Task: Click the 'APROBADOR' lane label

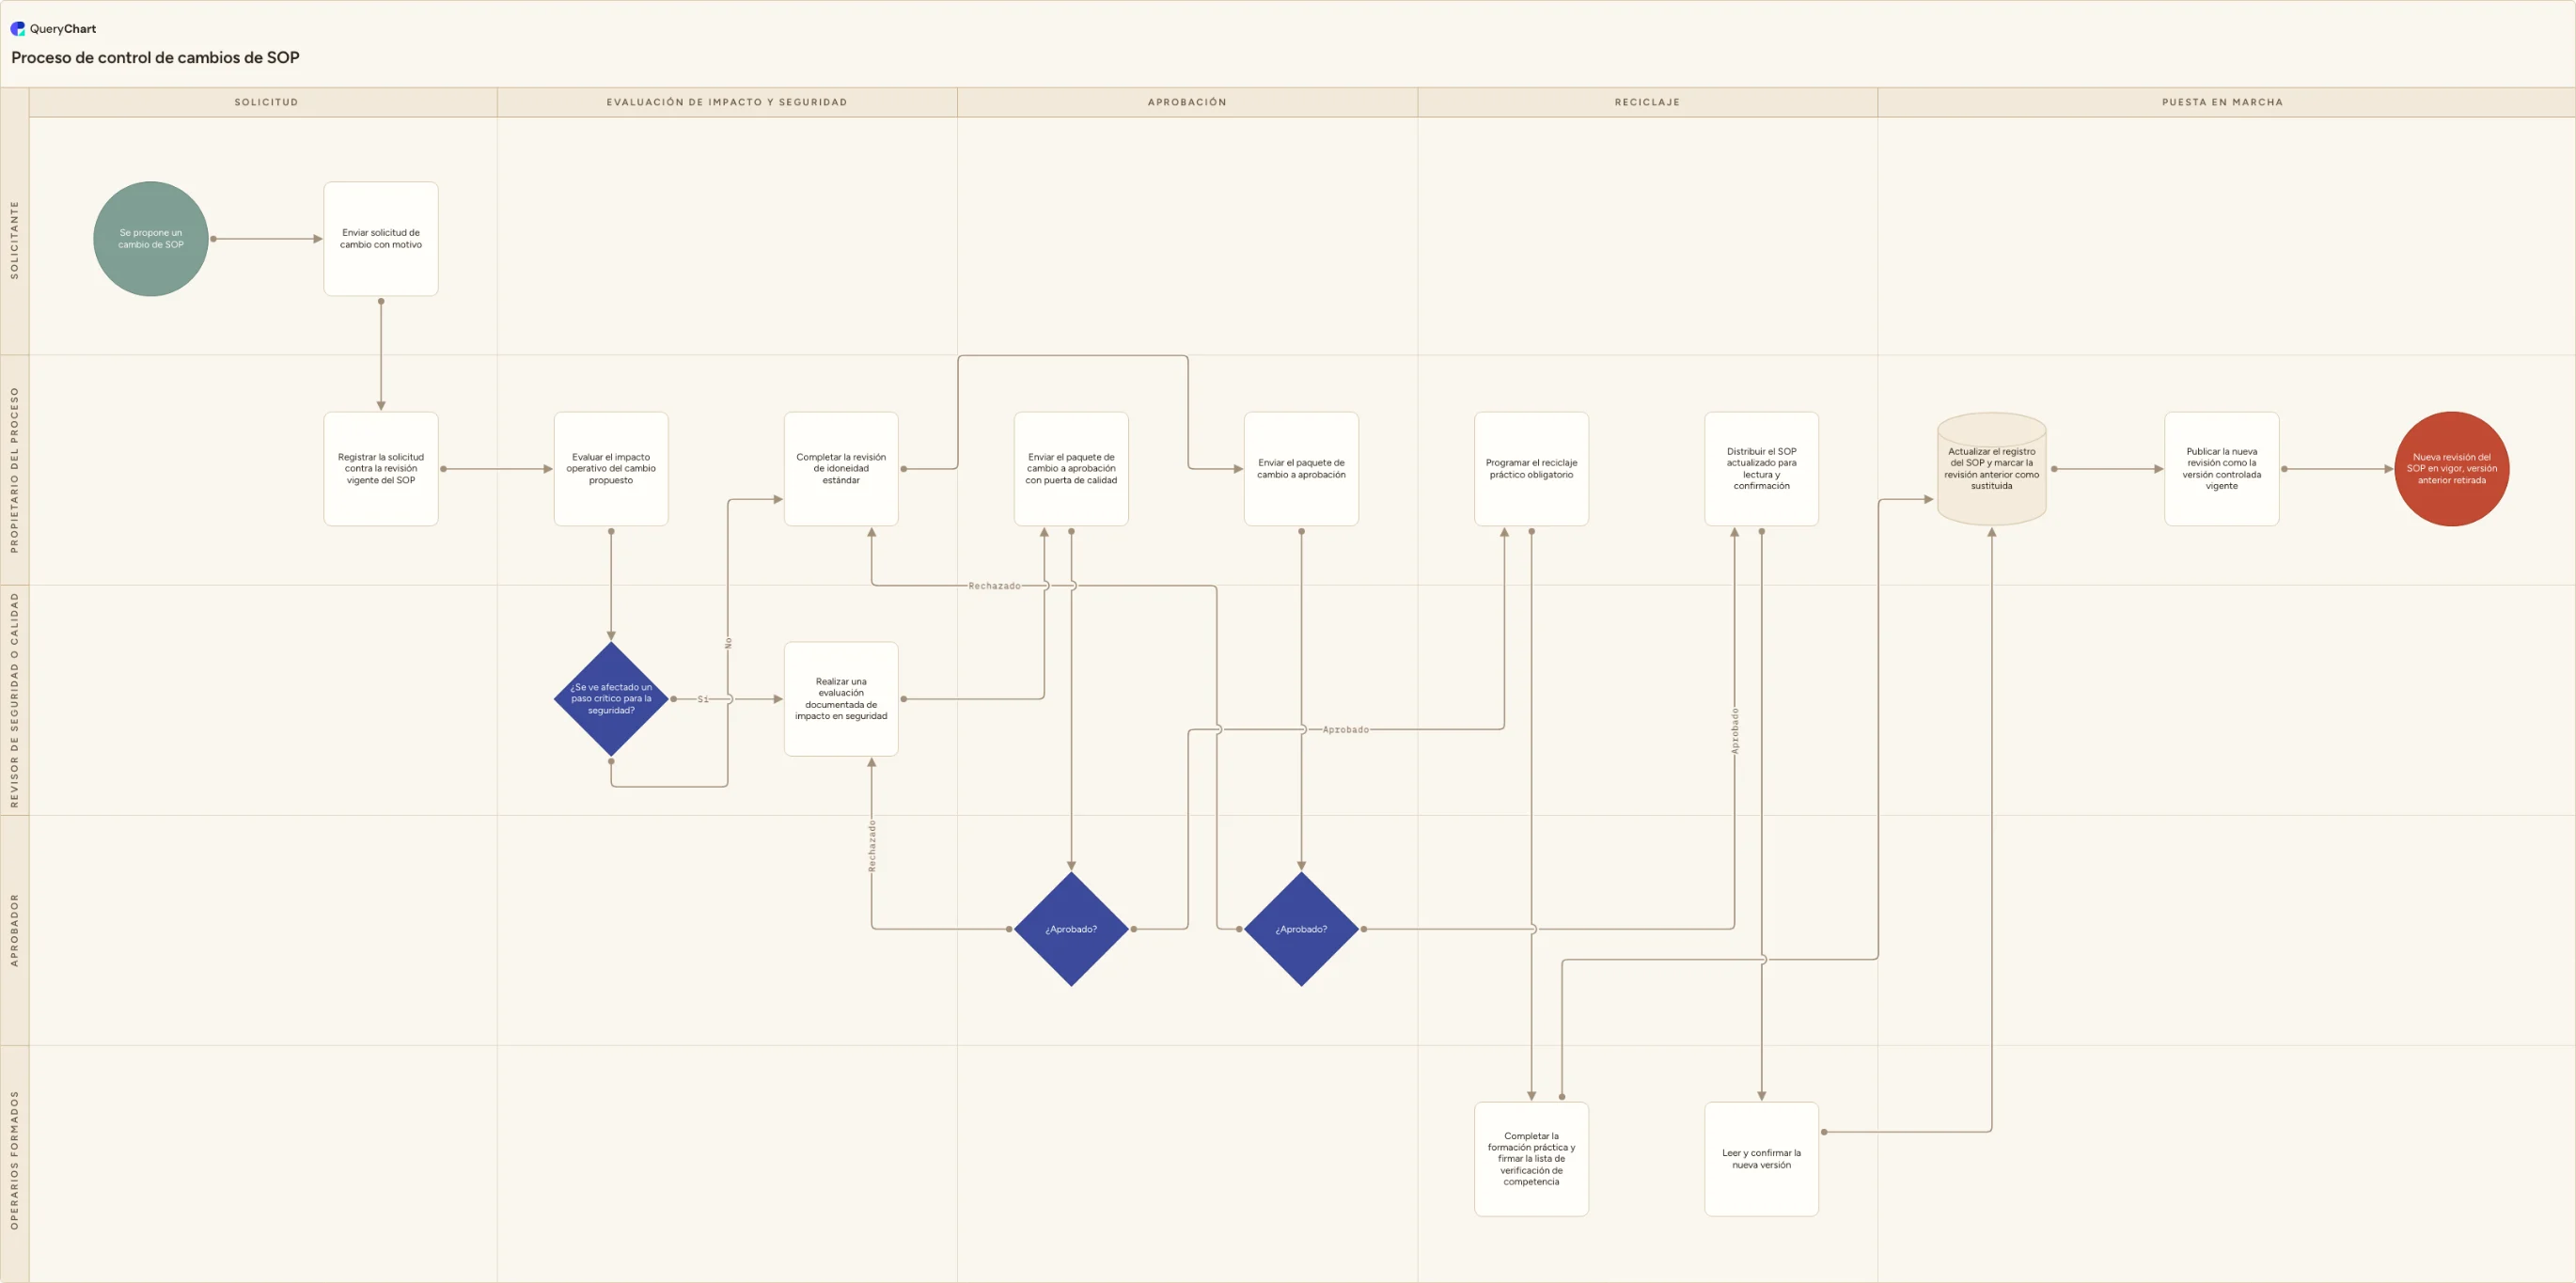Action: click(14, 930)
